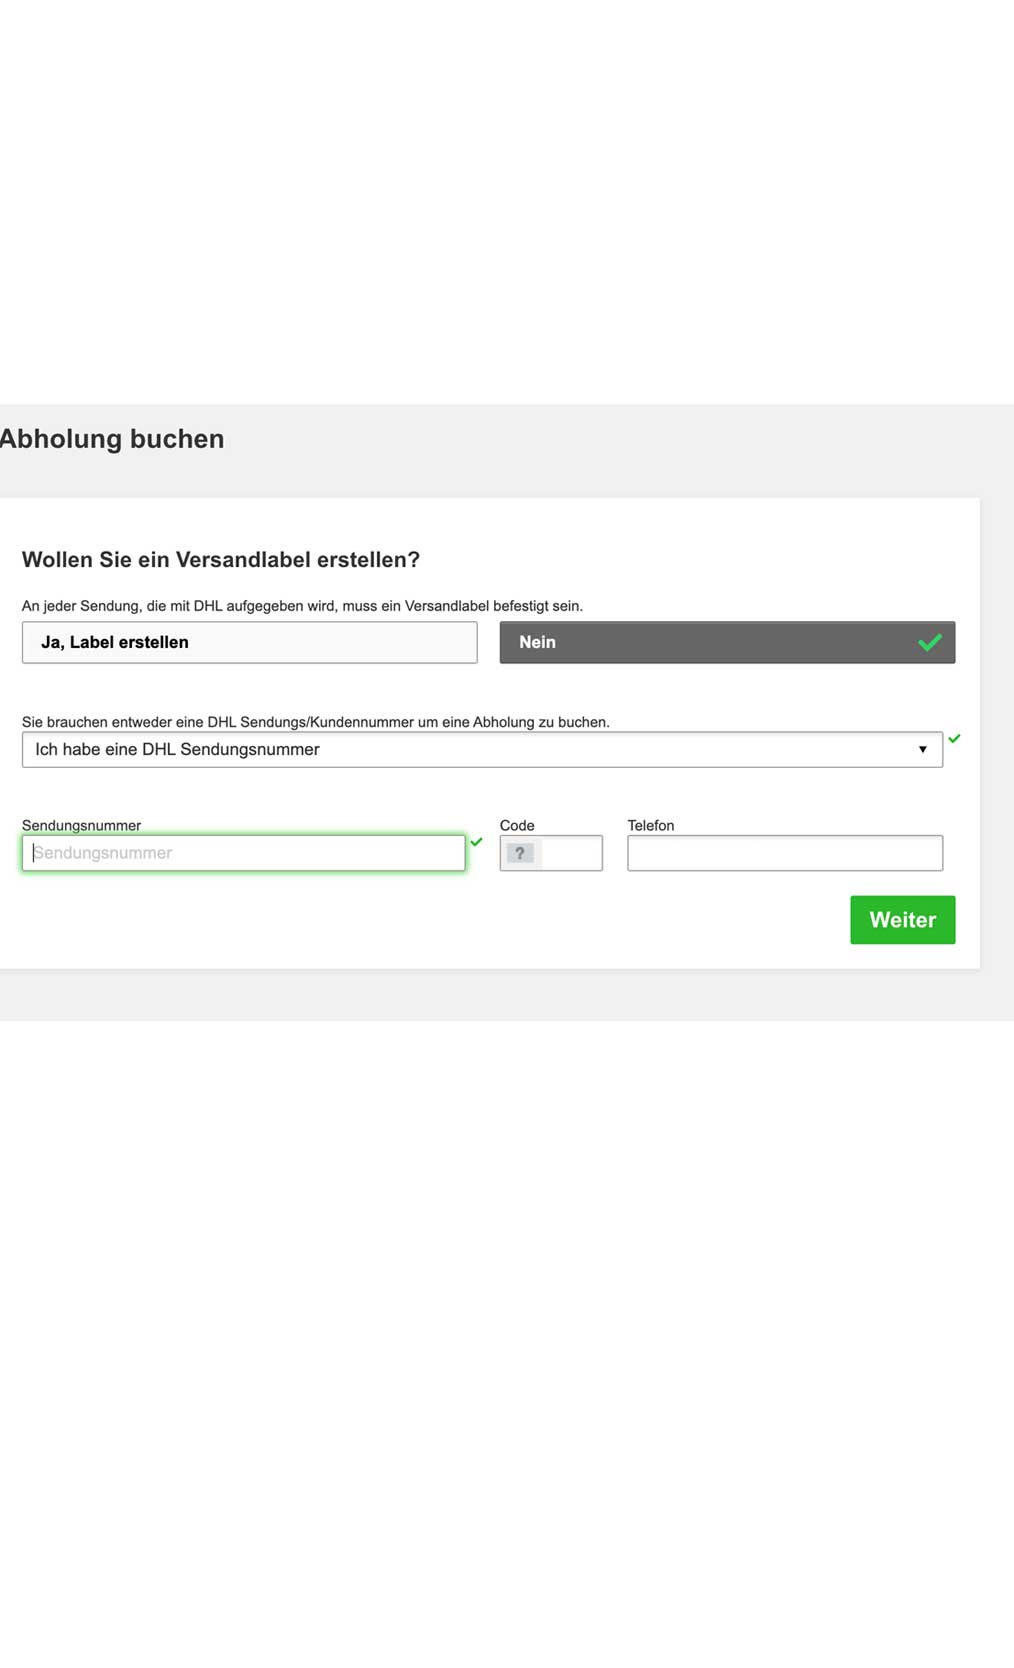
Task: Click the dropdown's black arrow
Action: click(922, 750)
